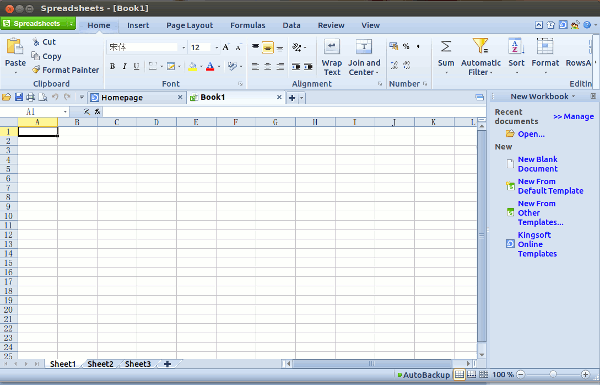Insert a Sum formula

tap(446, 56)
